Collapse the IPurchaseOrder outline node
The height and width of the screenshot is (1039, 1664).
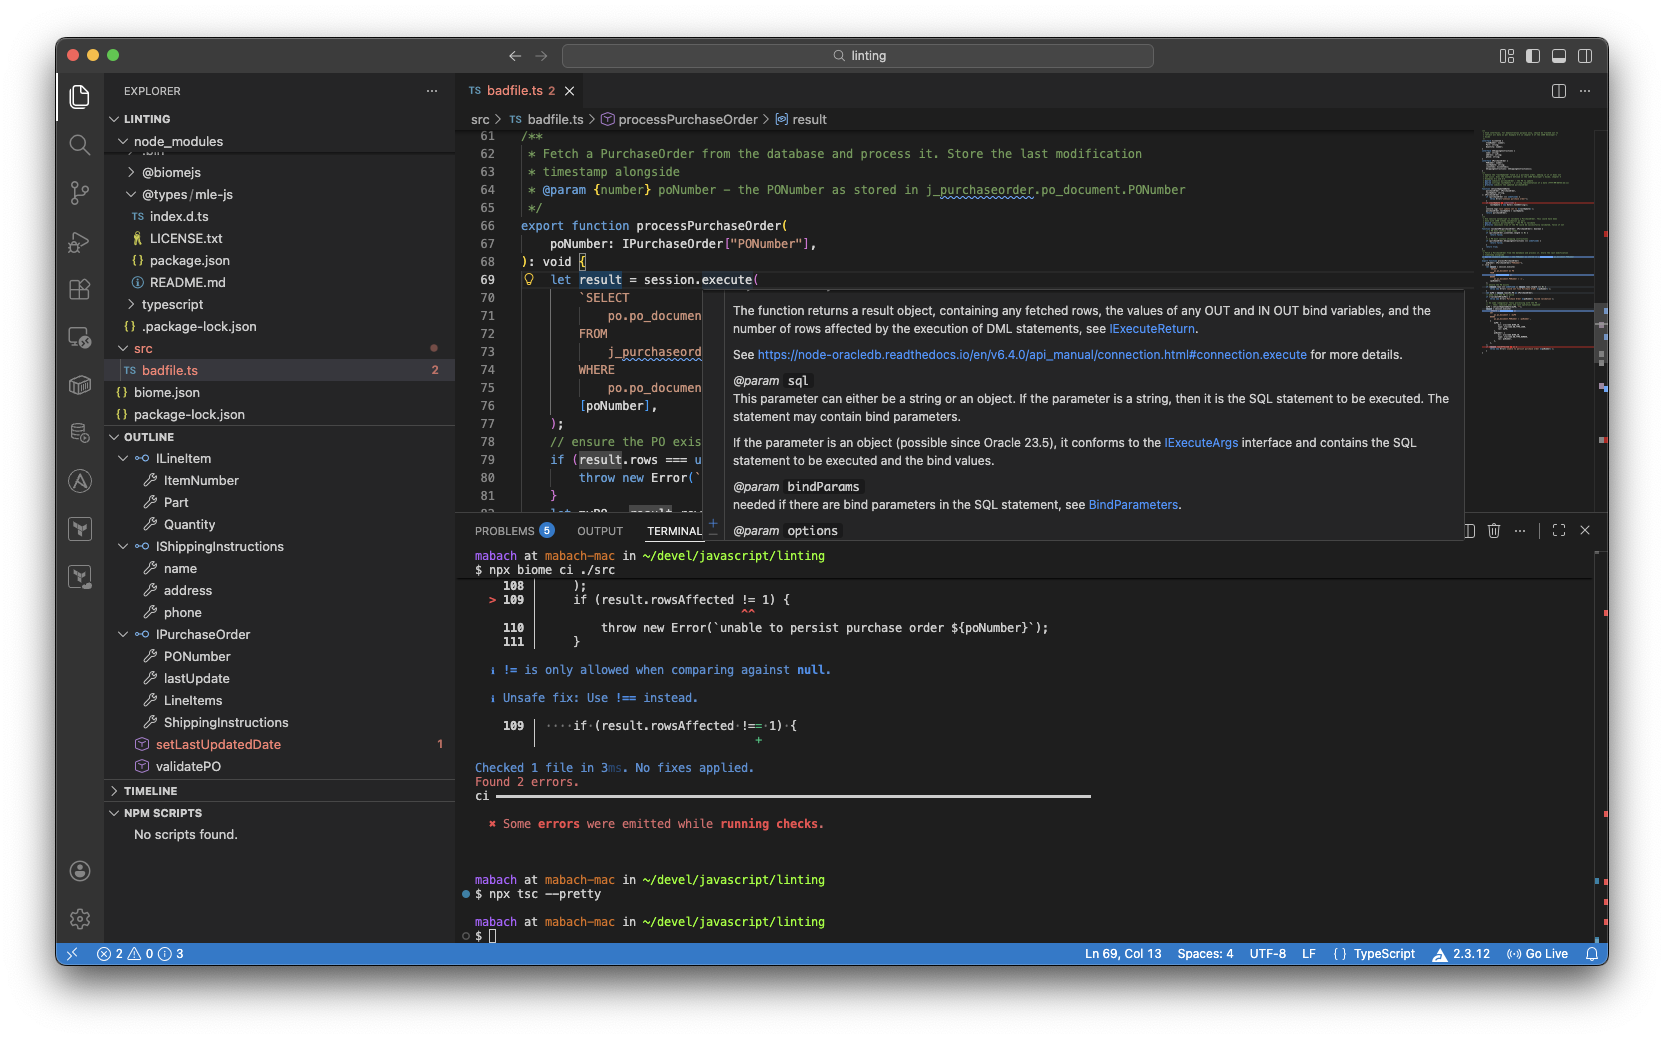point(124,635)
